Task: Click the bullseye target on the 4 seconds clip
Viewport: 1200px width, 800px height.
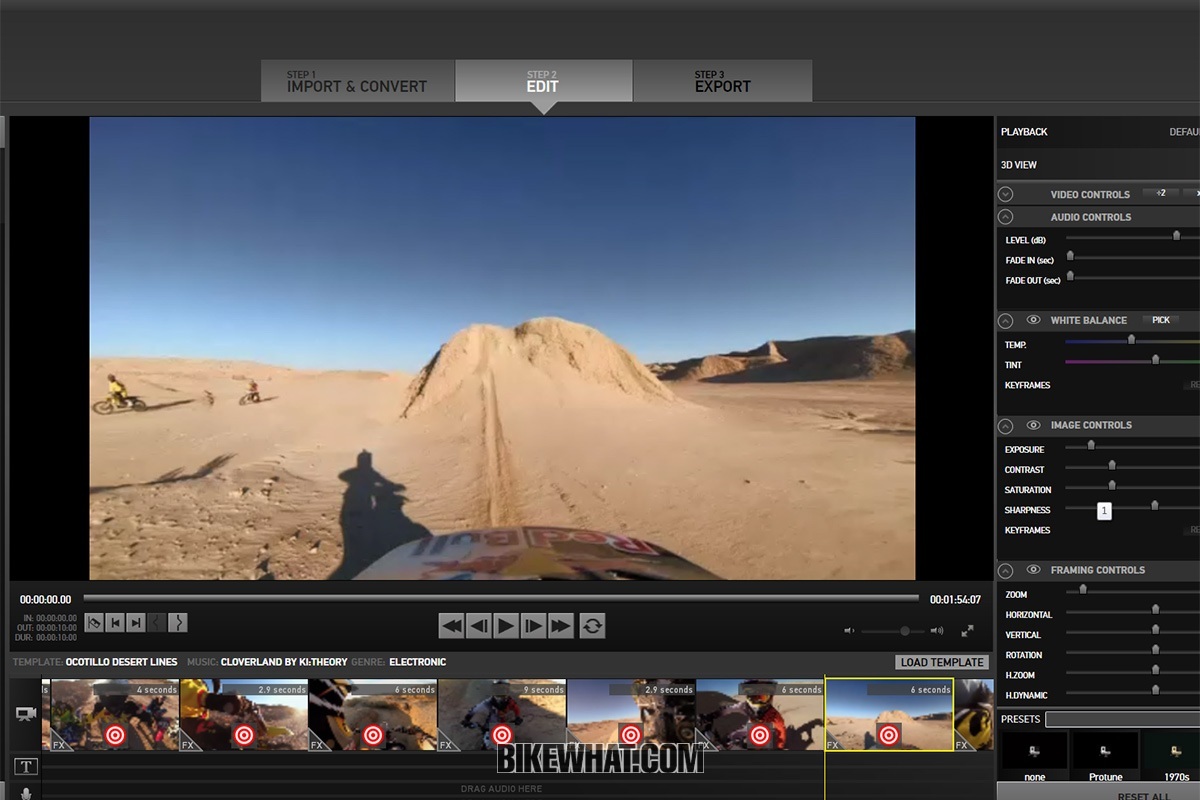Action: [x=116, y=735]
